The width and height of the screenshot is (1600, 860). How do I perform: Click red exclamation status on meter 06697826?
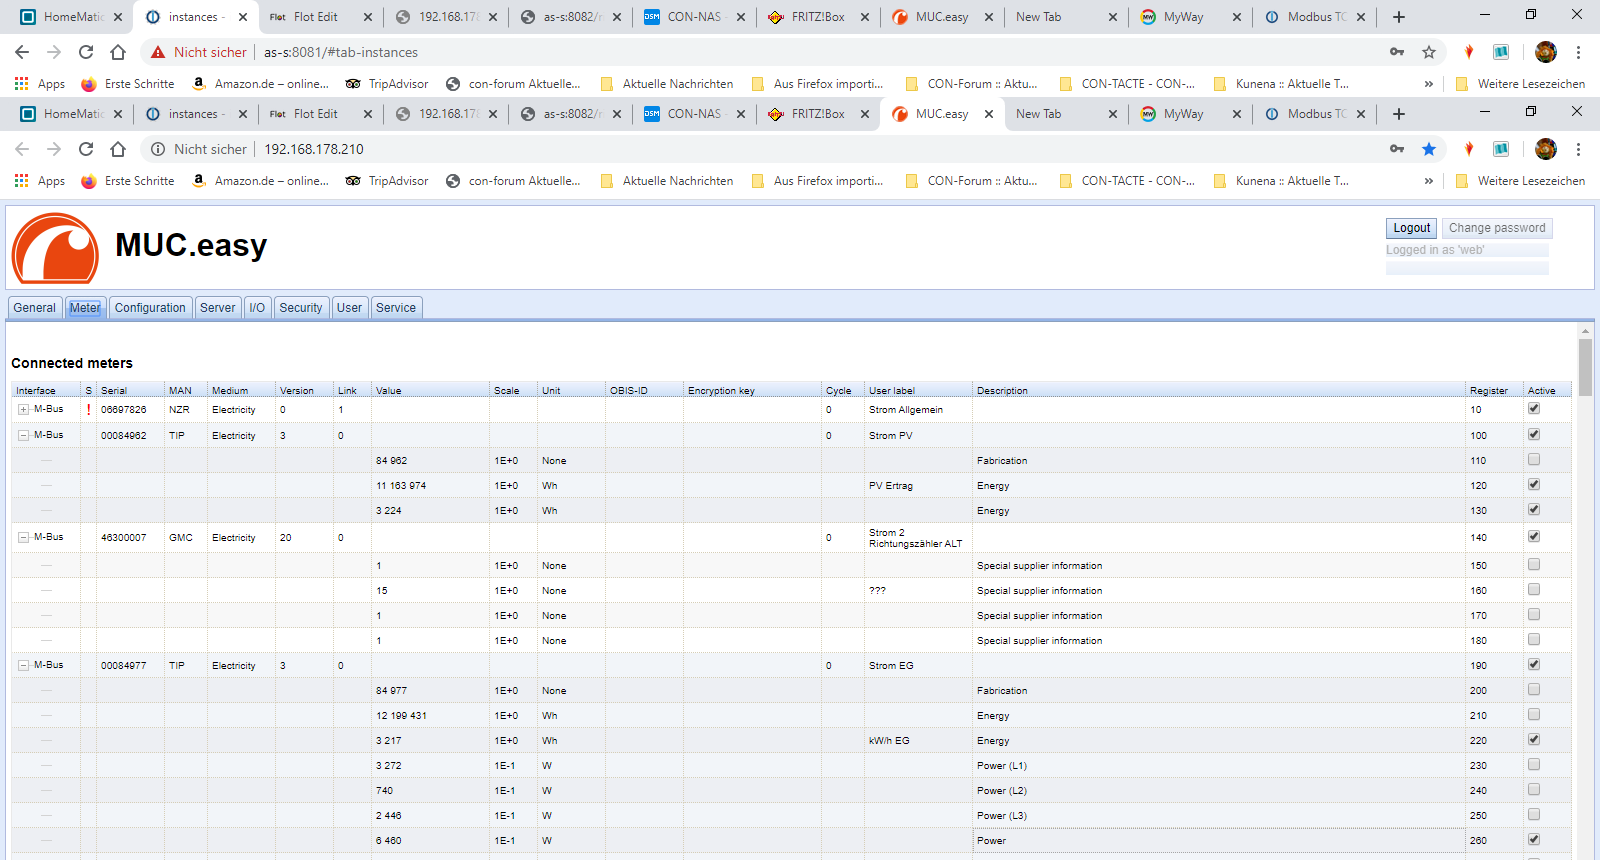pyautogui.click(x=88, y=409)
